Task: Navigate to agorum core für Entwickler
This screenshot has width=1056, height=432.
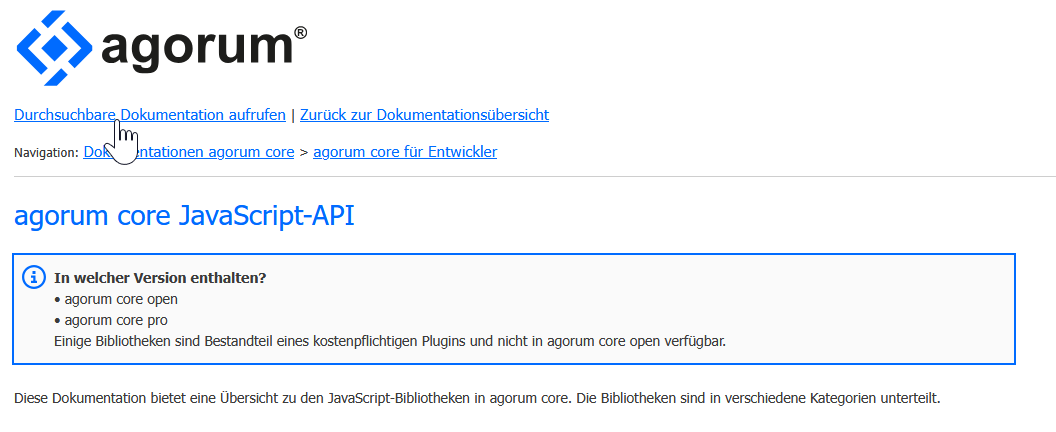Action: coord(405,153)
